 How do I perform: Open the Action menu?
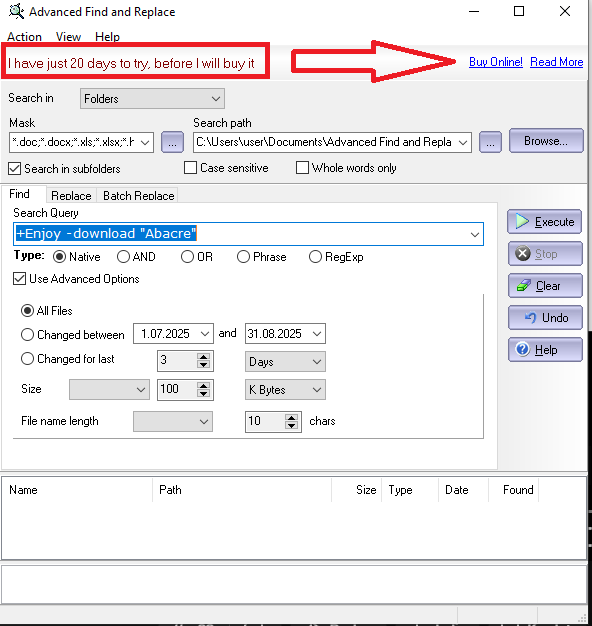click(24, 37)
